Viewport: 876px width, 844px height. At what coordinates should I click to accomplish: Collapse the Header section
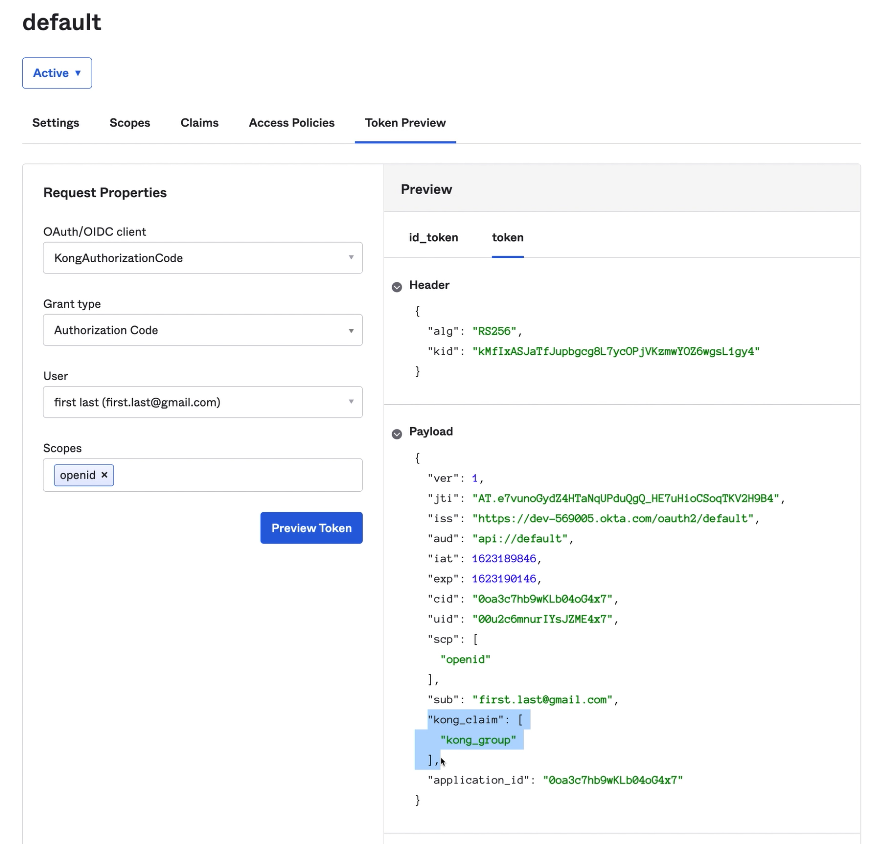[397, 286]
